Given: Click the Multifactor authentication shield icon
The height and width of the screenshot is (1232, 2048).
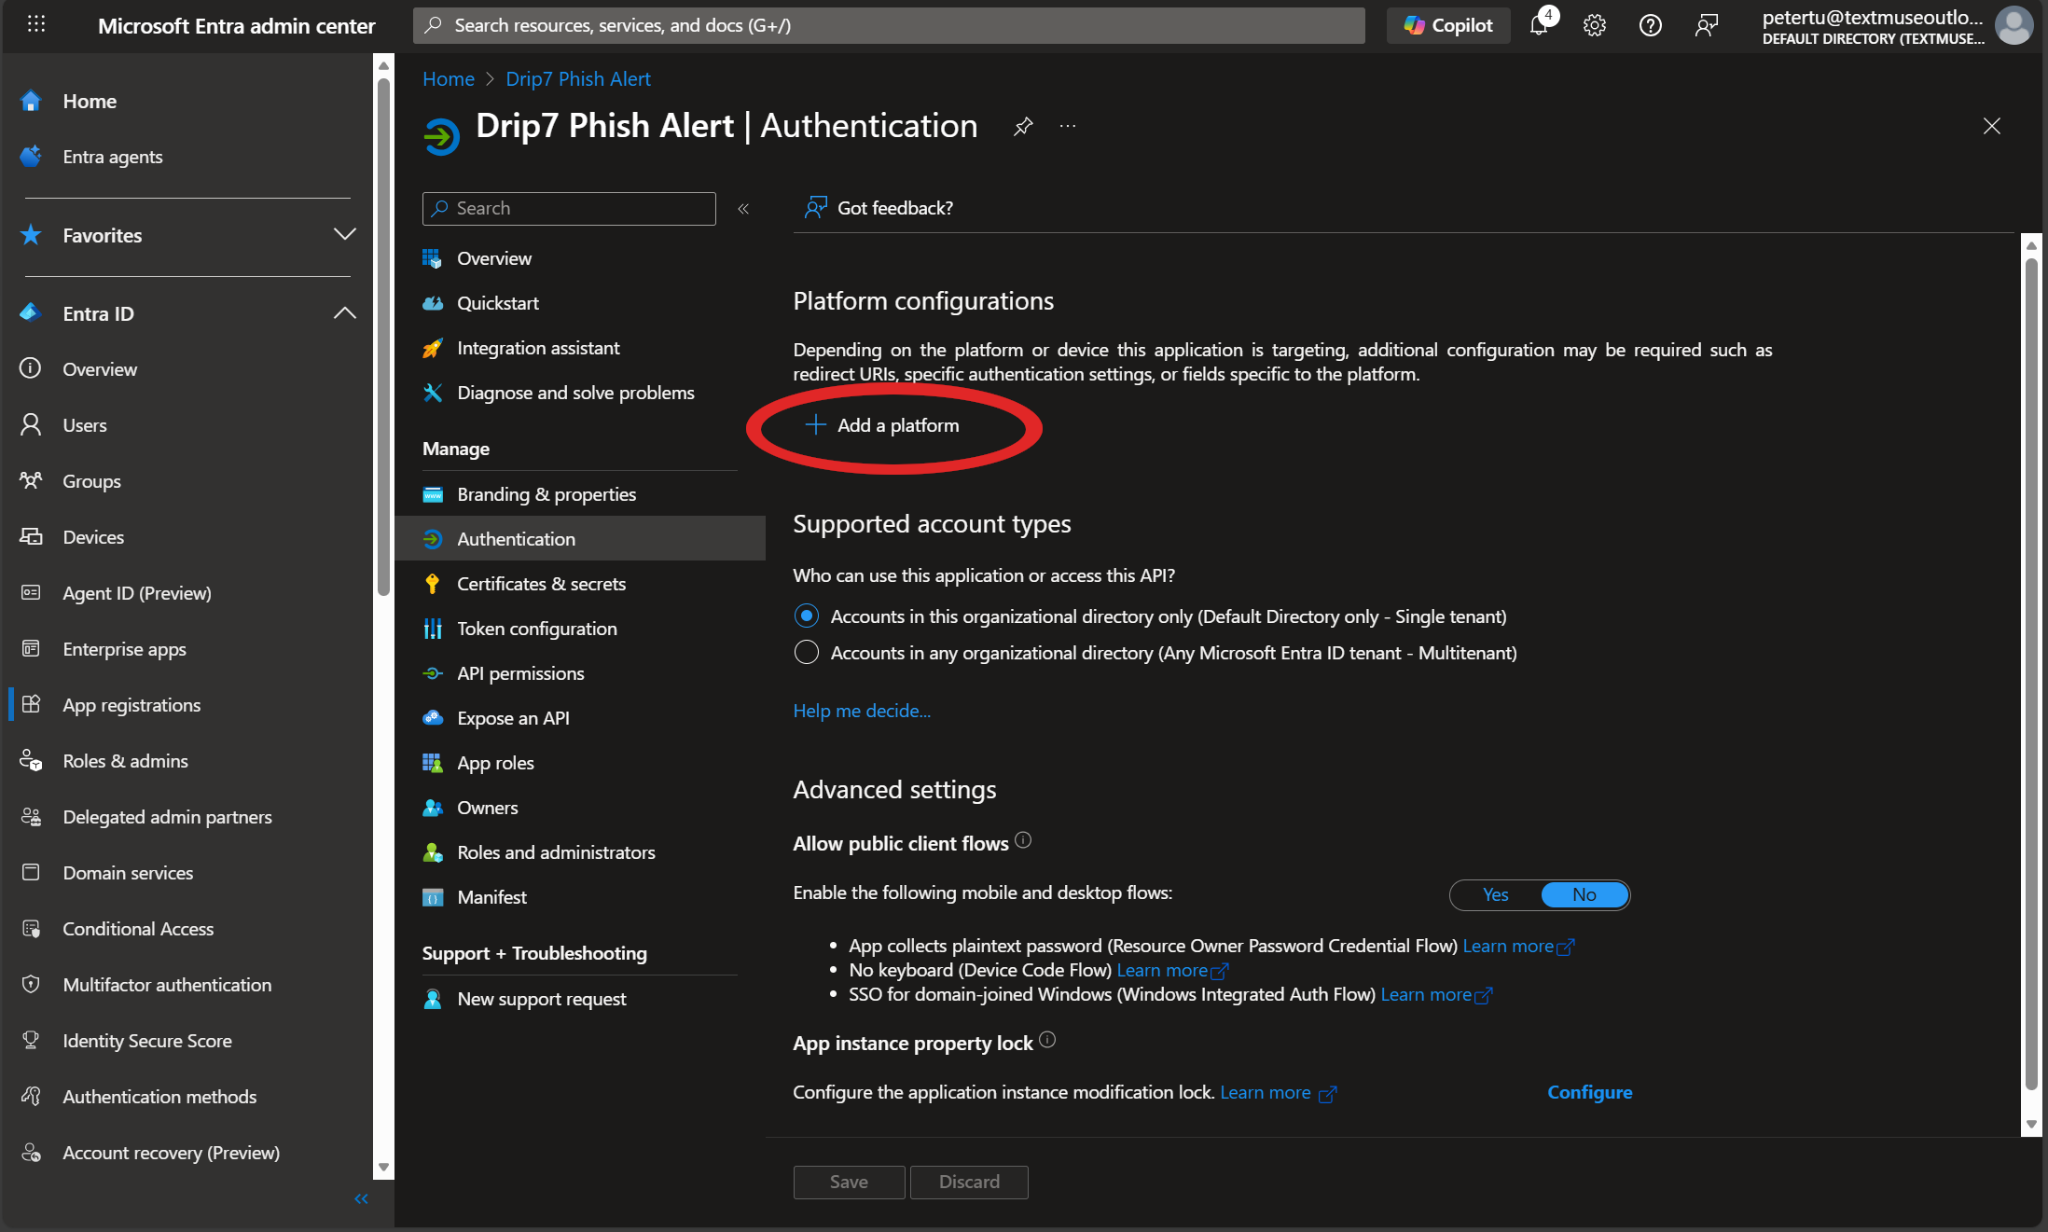Looking at the screenshot, I should (31, 984).
